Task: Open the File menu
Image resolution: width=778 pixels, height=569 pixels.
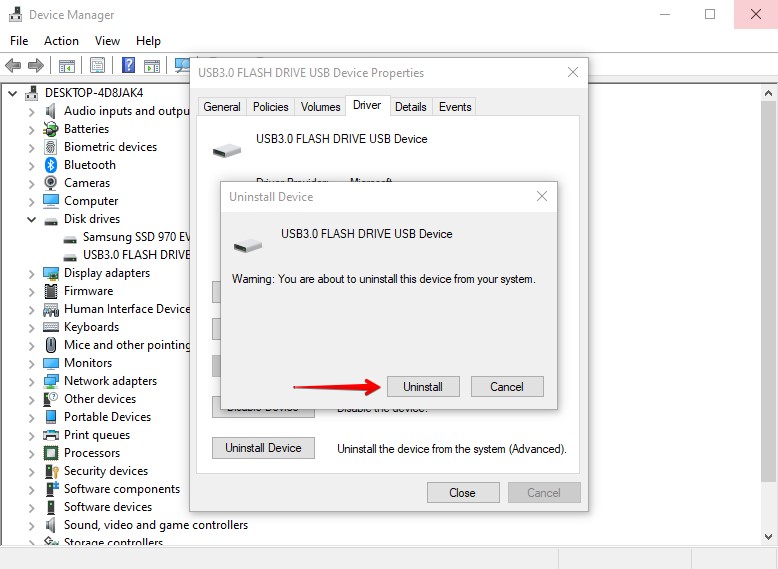Action: (x=19, y=41)
